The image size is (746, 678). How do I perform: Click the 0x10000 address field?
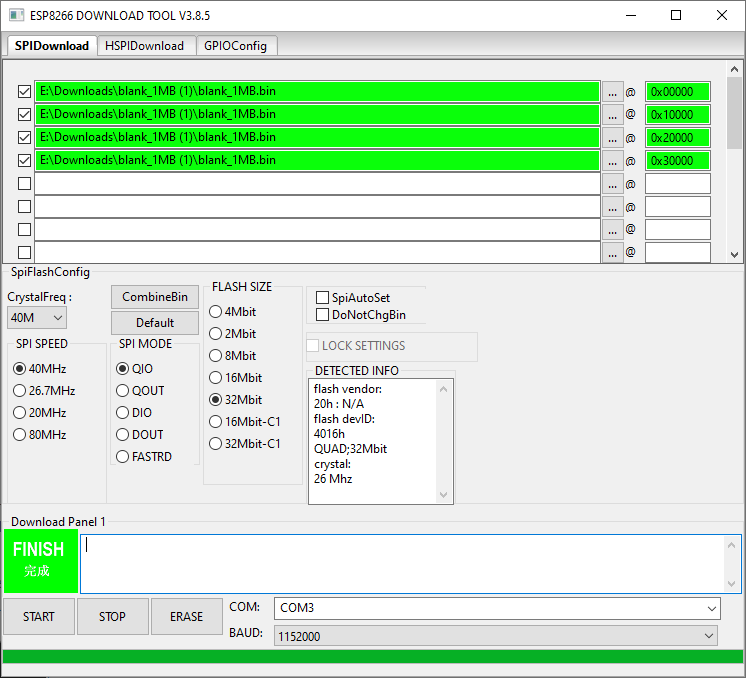tap(677, 114)
